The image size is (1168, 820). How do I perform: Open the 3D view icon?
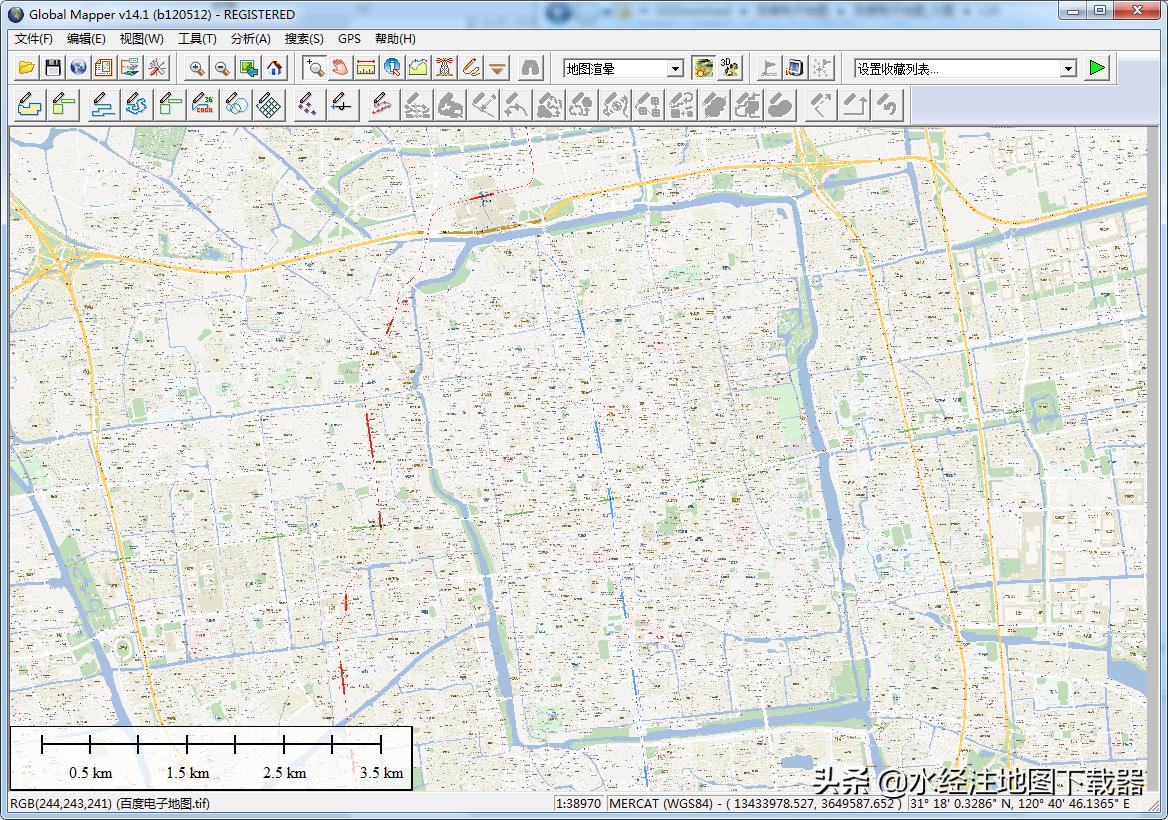tap(731, 69)
